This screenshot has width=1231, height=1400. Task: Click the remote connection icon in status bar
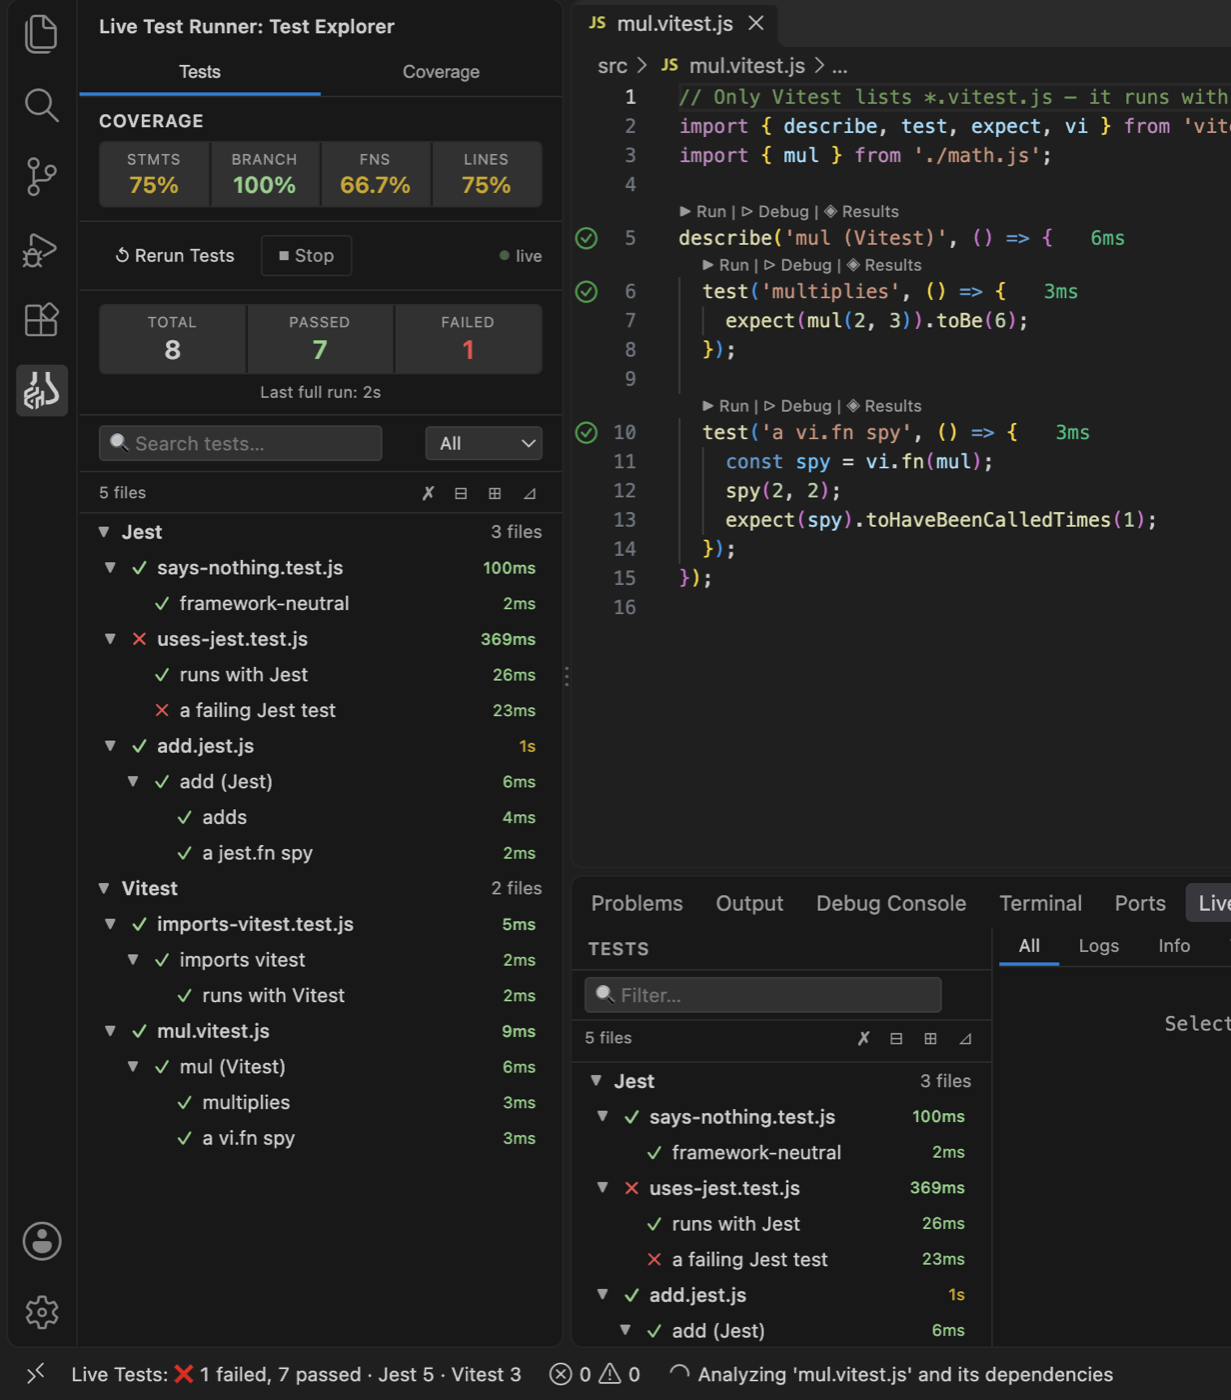tap(36, 1374)
